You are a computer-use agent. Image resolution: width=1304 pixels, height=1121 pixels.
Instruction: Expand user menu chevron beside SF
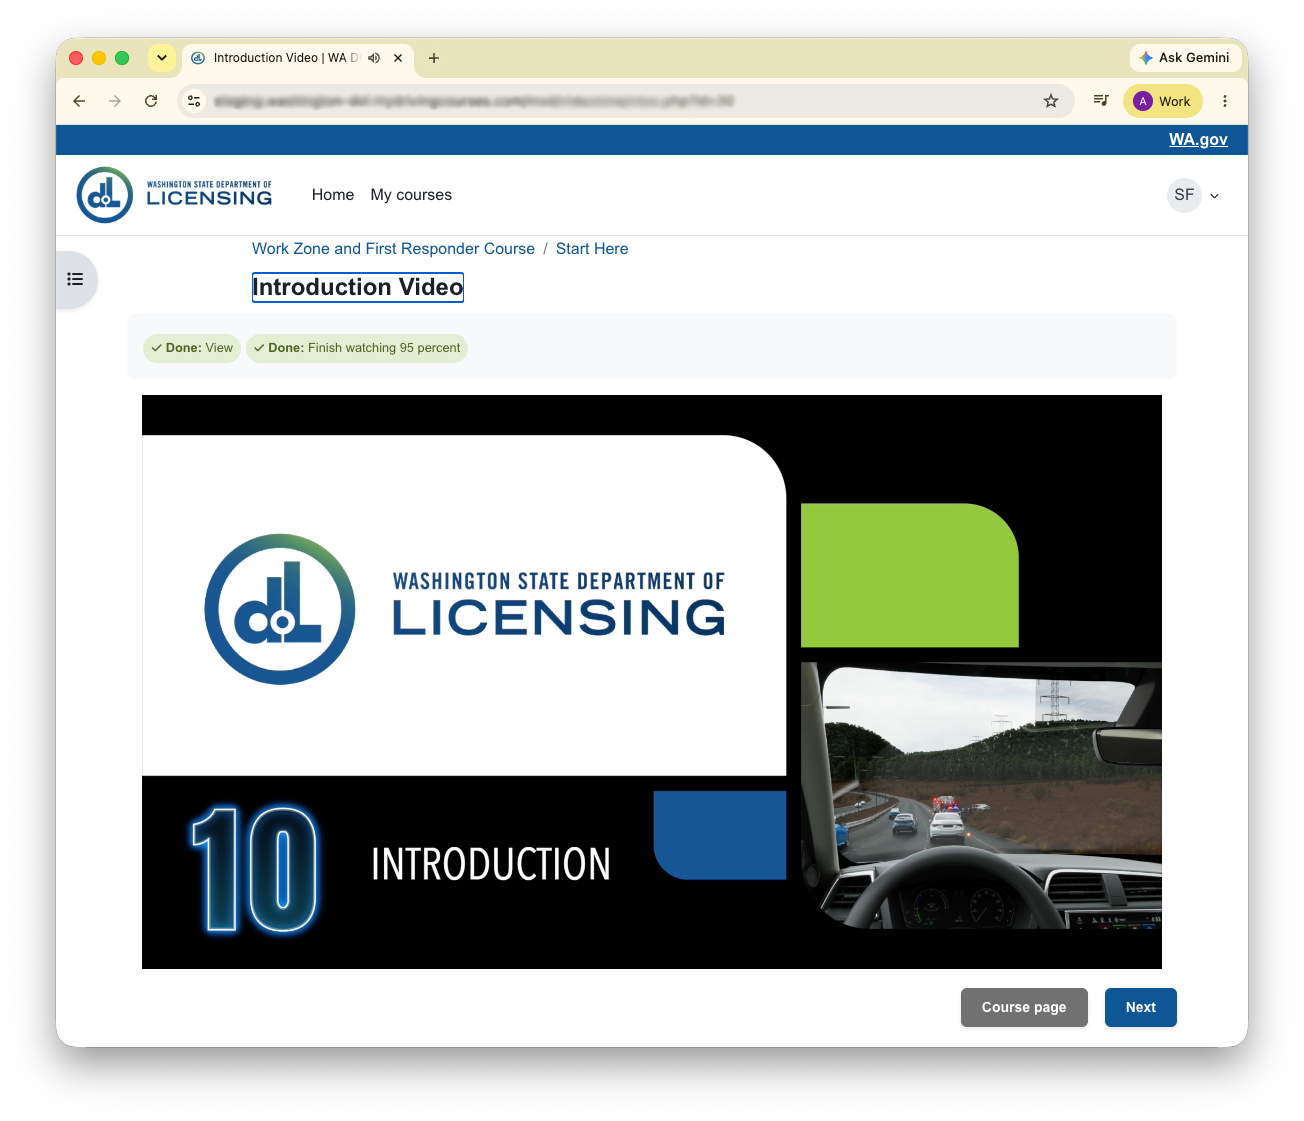pyautogui.click(x=1215, y=196)
